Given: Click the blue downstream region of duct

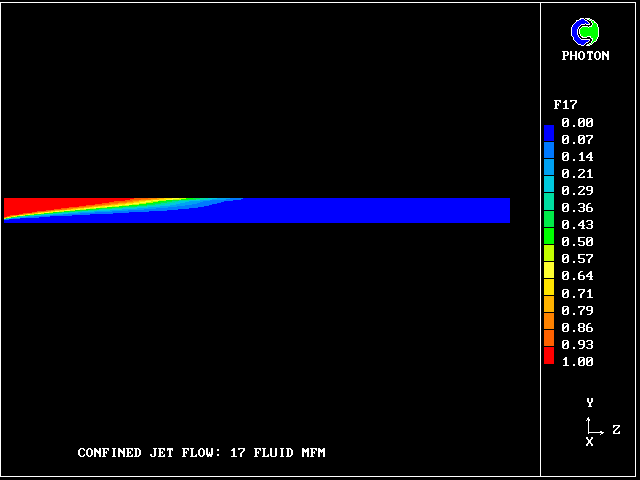Looking at the screenshot, I should click(x=400, y=210).
